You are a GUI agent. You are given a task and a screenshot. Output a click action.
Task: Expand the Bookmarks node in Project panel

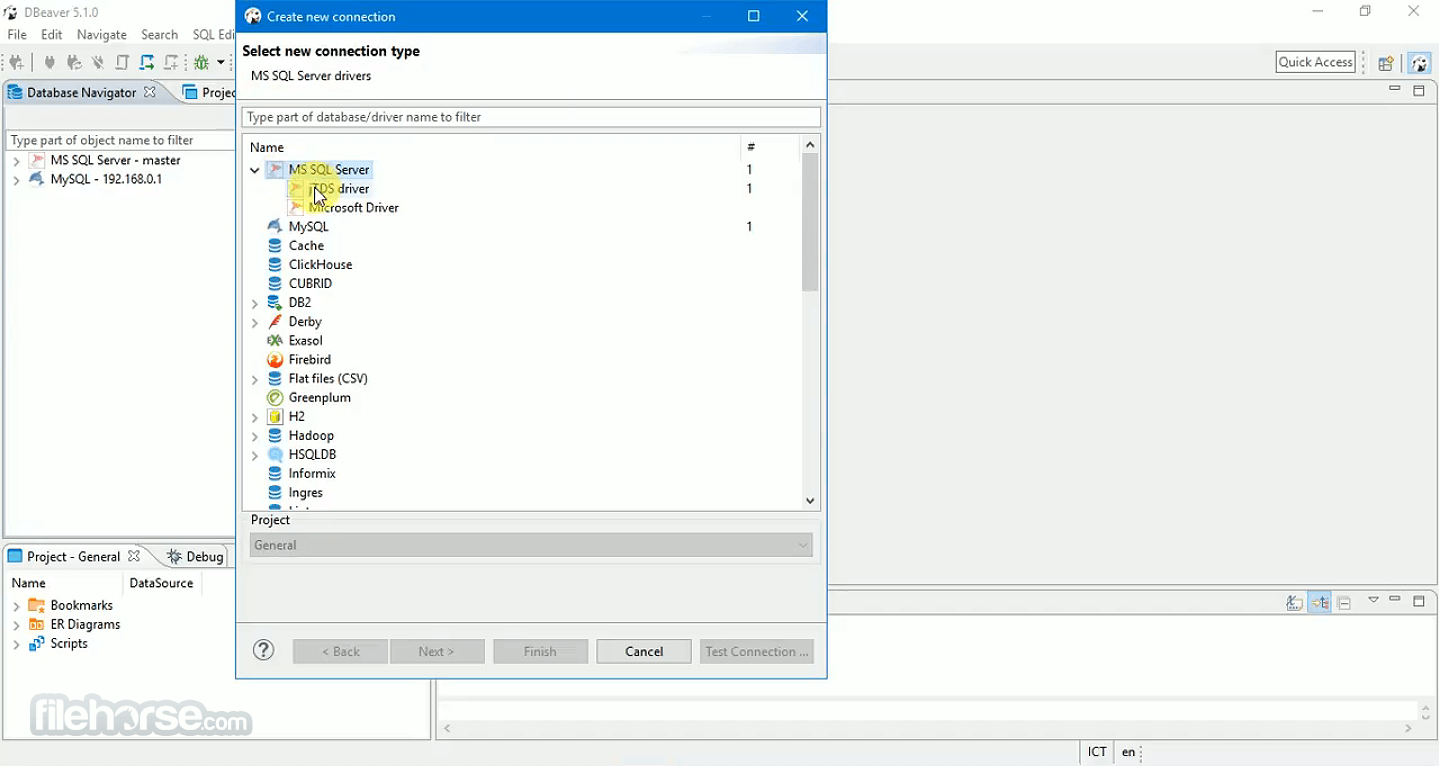pos(16,606)
